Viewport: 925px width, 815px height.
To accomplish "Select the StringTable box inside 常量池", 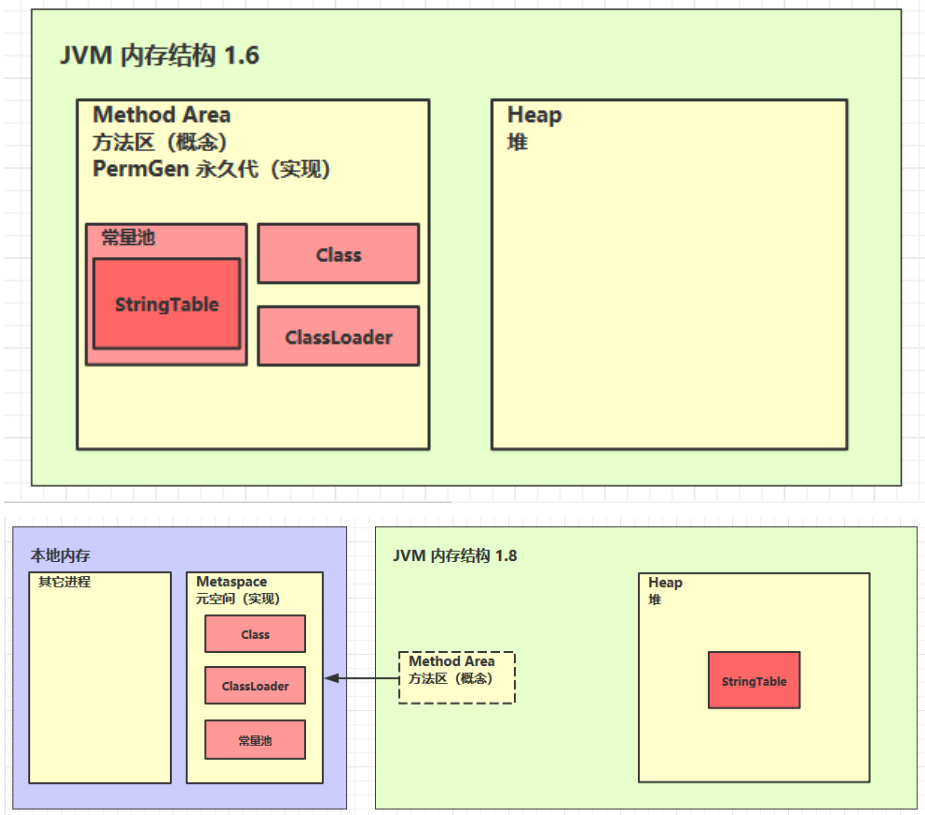I will 166,305.
